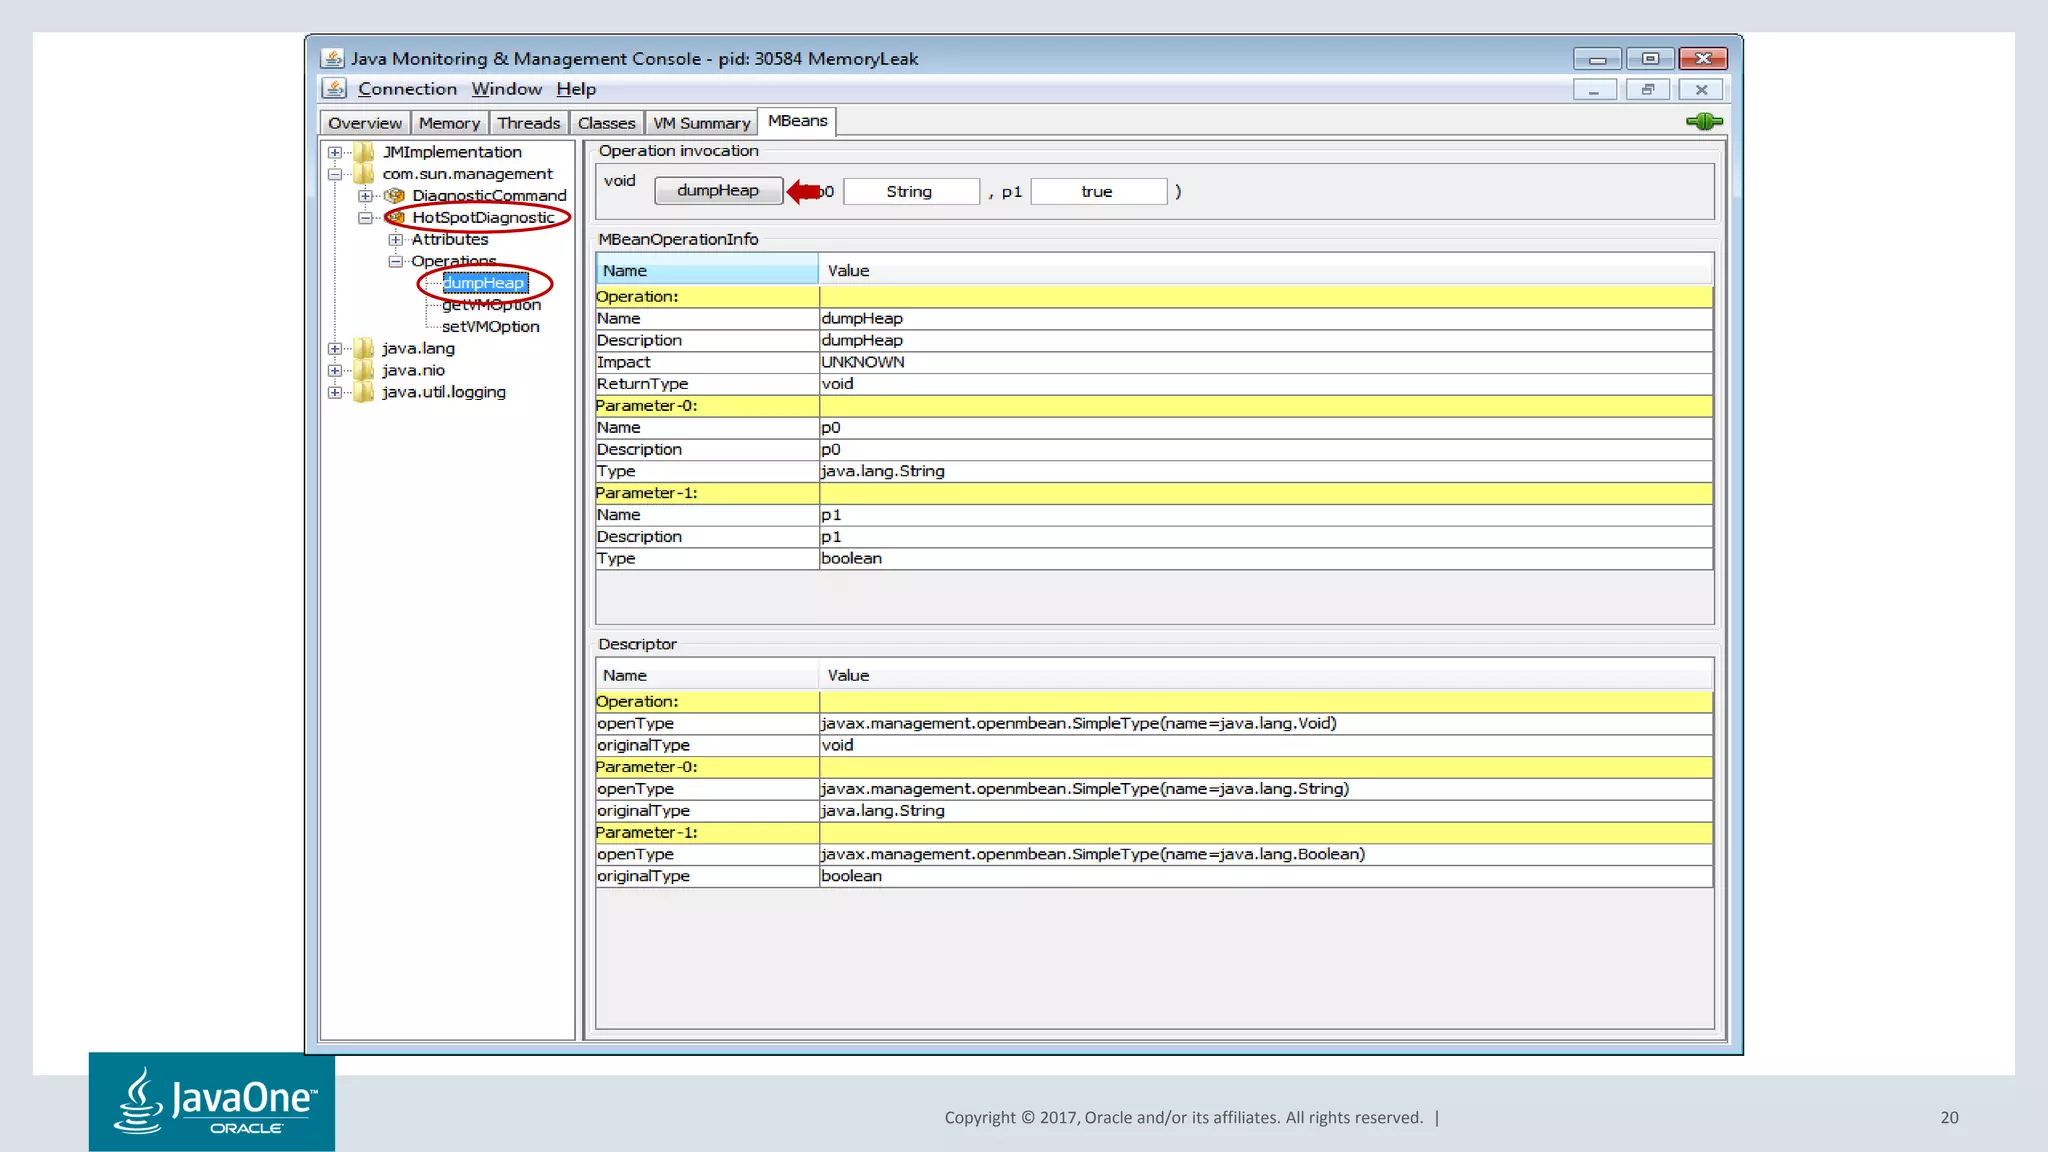
Task: Click MBeanOperationInfo Name column header
Action: click(707, 271)
